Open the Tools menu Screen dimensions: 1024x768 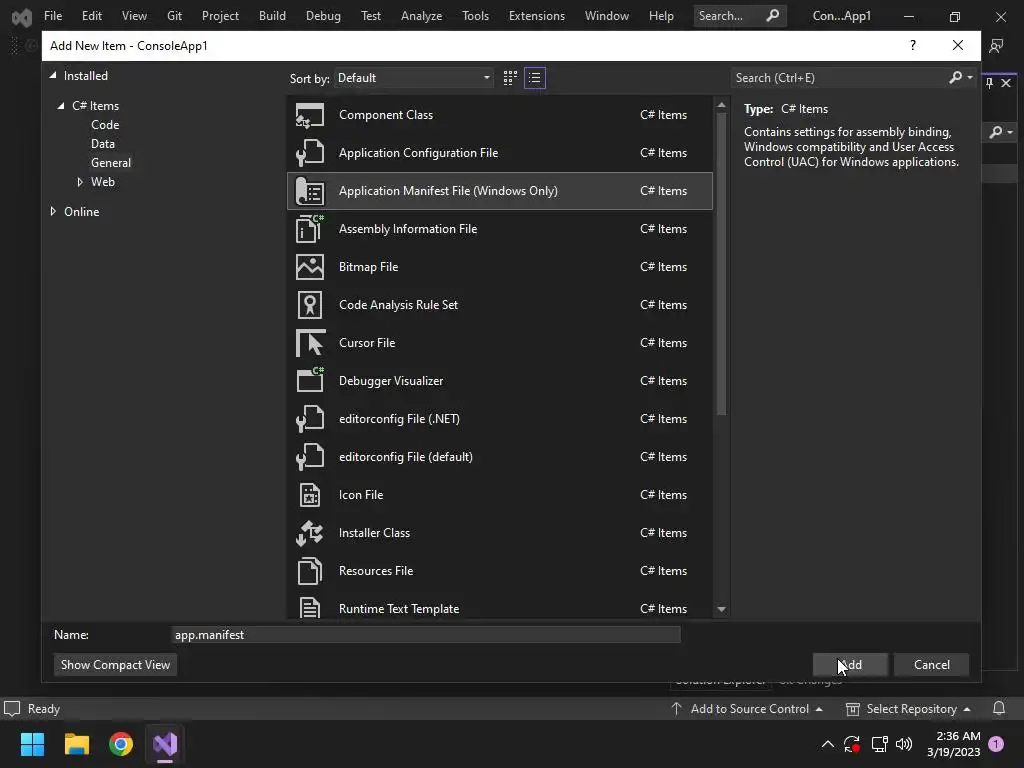(x=475, y=16)
